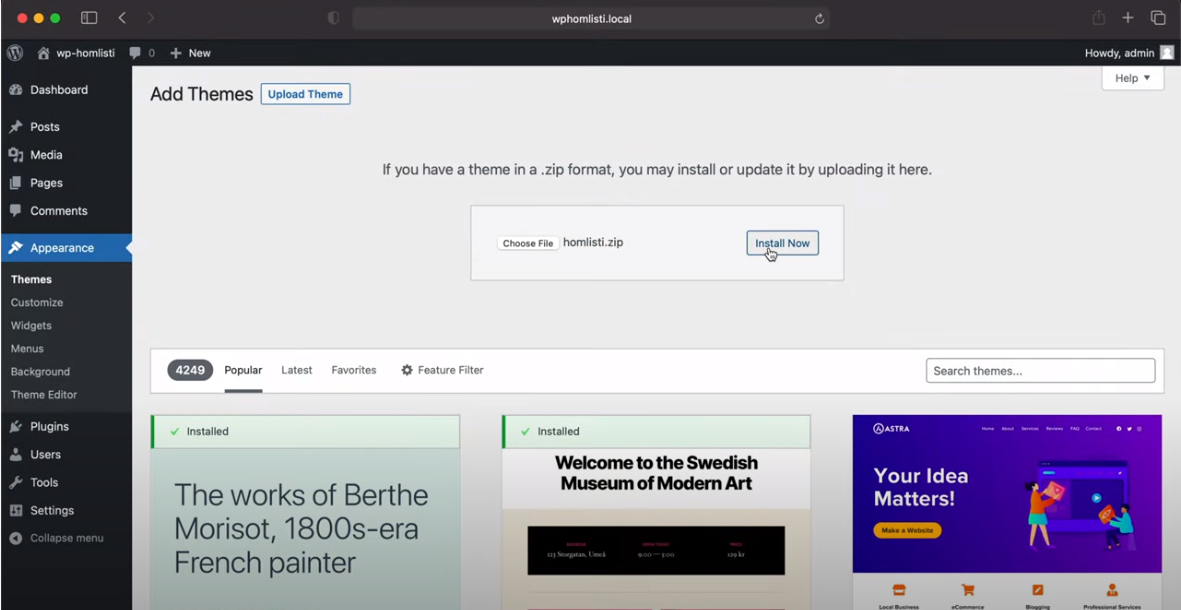1181x610 pixels.
Task: Click the Collapse menu arrow icon
Action: [x=16, y=538]
